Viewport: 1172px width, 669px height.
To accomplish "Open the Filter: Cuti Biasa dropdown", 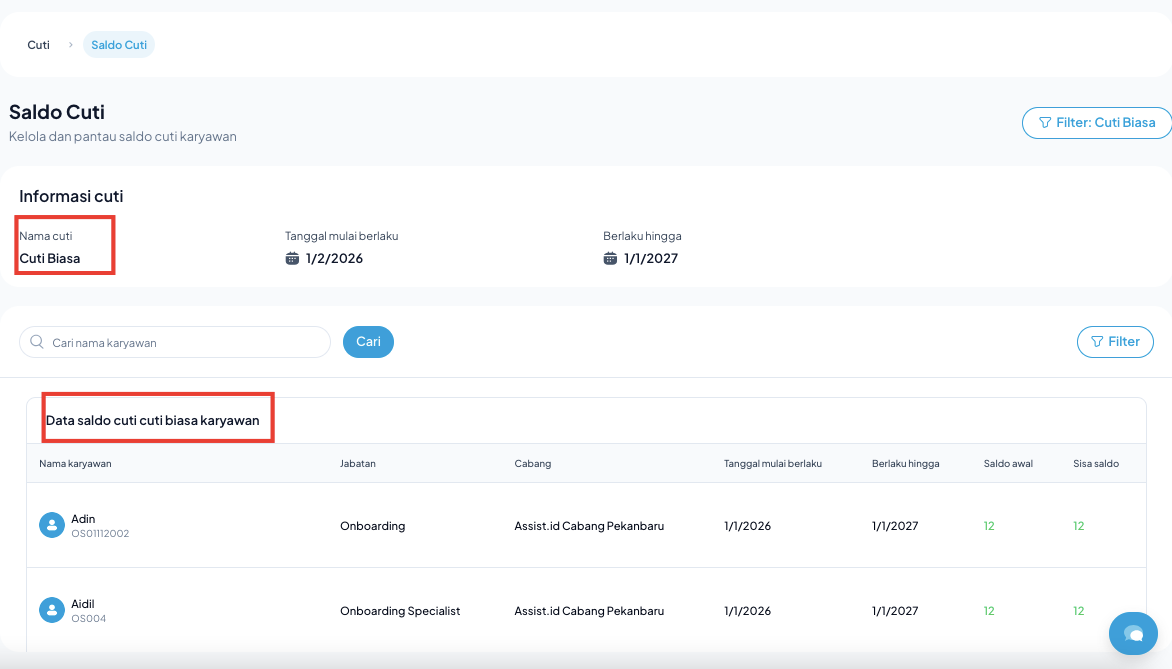I will 1097,123.
